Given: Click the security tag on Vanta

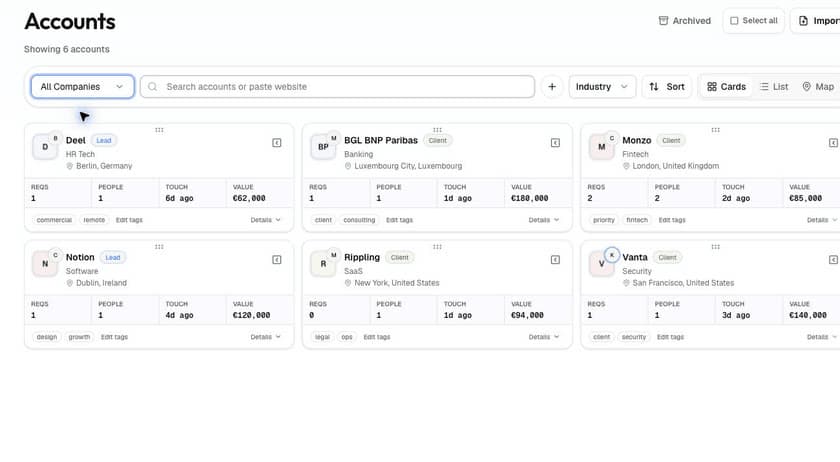Looking at the screenshot, I should [x=634, y=337].
